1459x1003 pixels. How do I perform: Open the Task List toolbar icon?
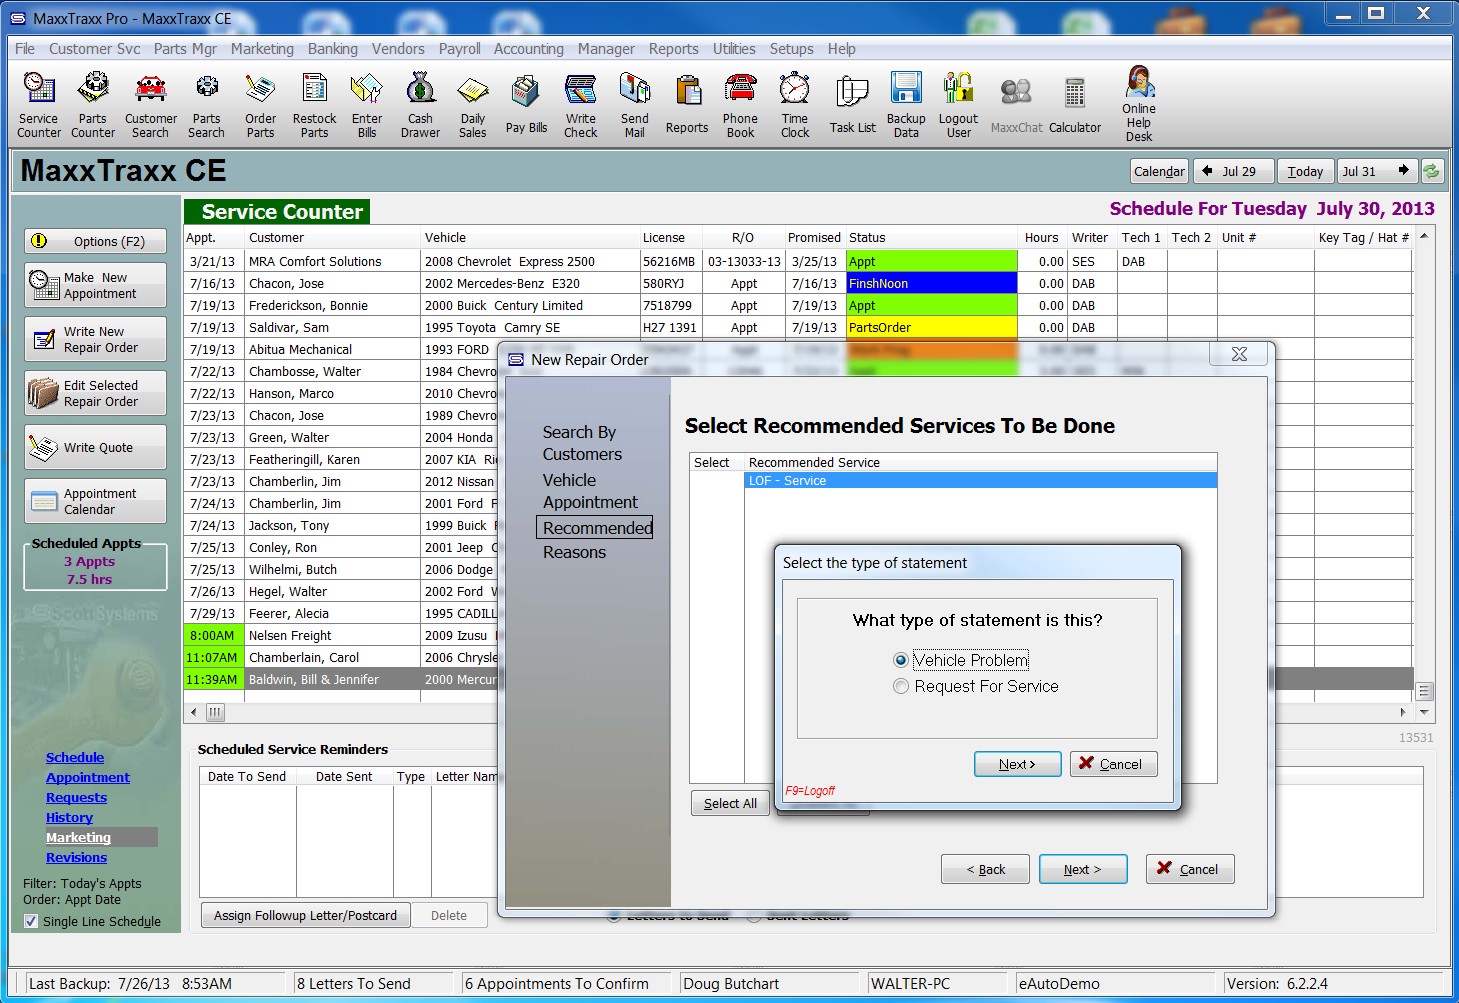(x=853, y=105)
